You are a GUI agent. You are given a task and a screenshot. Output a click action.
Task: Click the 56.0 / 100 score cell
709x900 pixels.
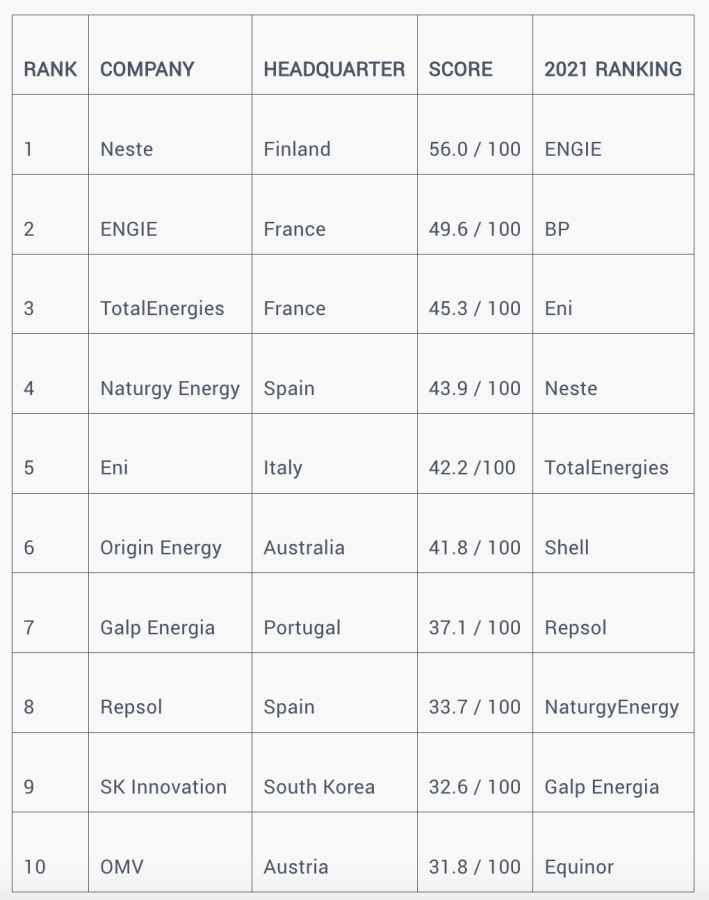pyautogui.click(x=475, y=149)
